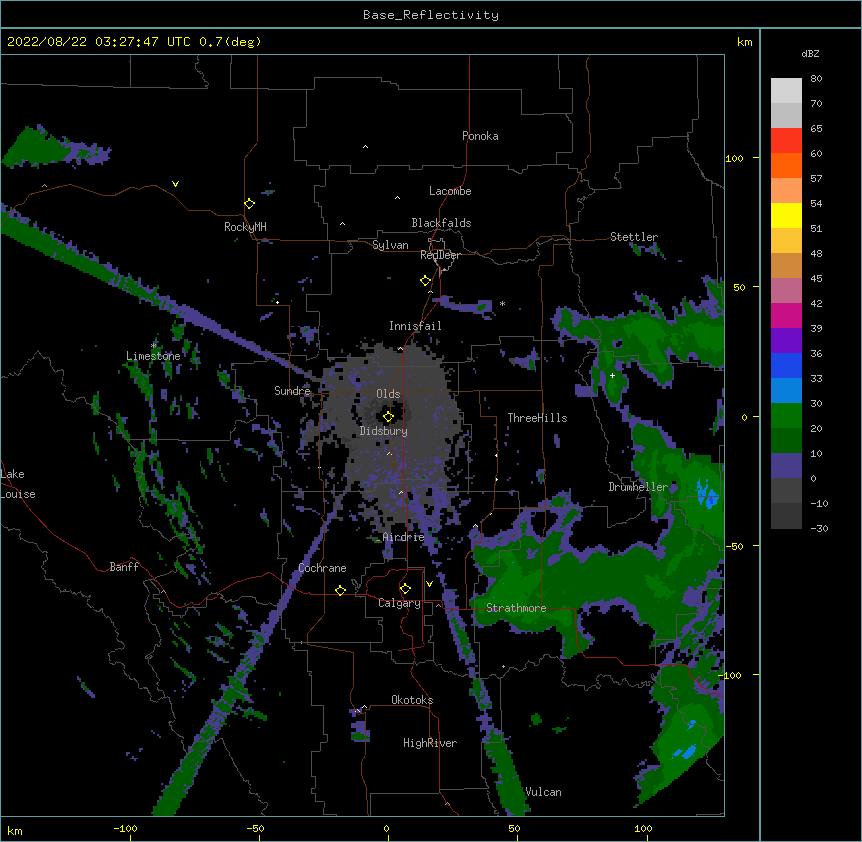Click the Olds town label
The width and height of the screenshot is (862, 842).
pyautogui.click(x=388, y=394)
